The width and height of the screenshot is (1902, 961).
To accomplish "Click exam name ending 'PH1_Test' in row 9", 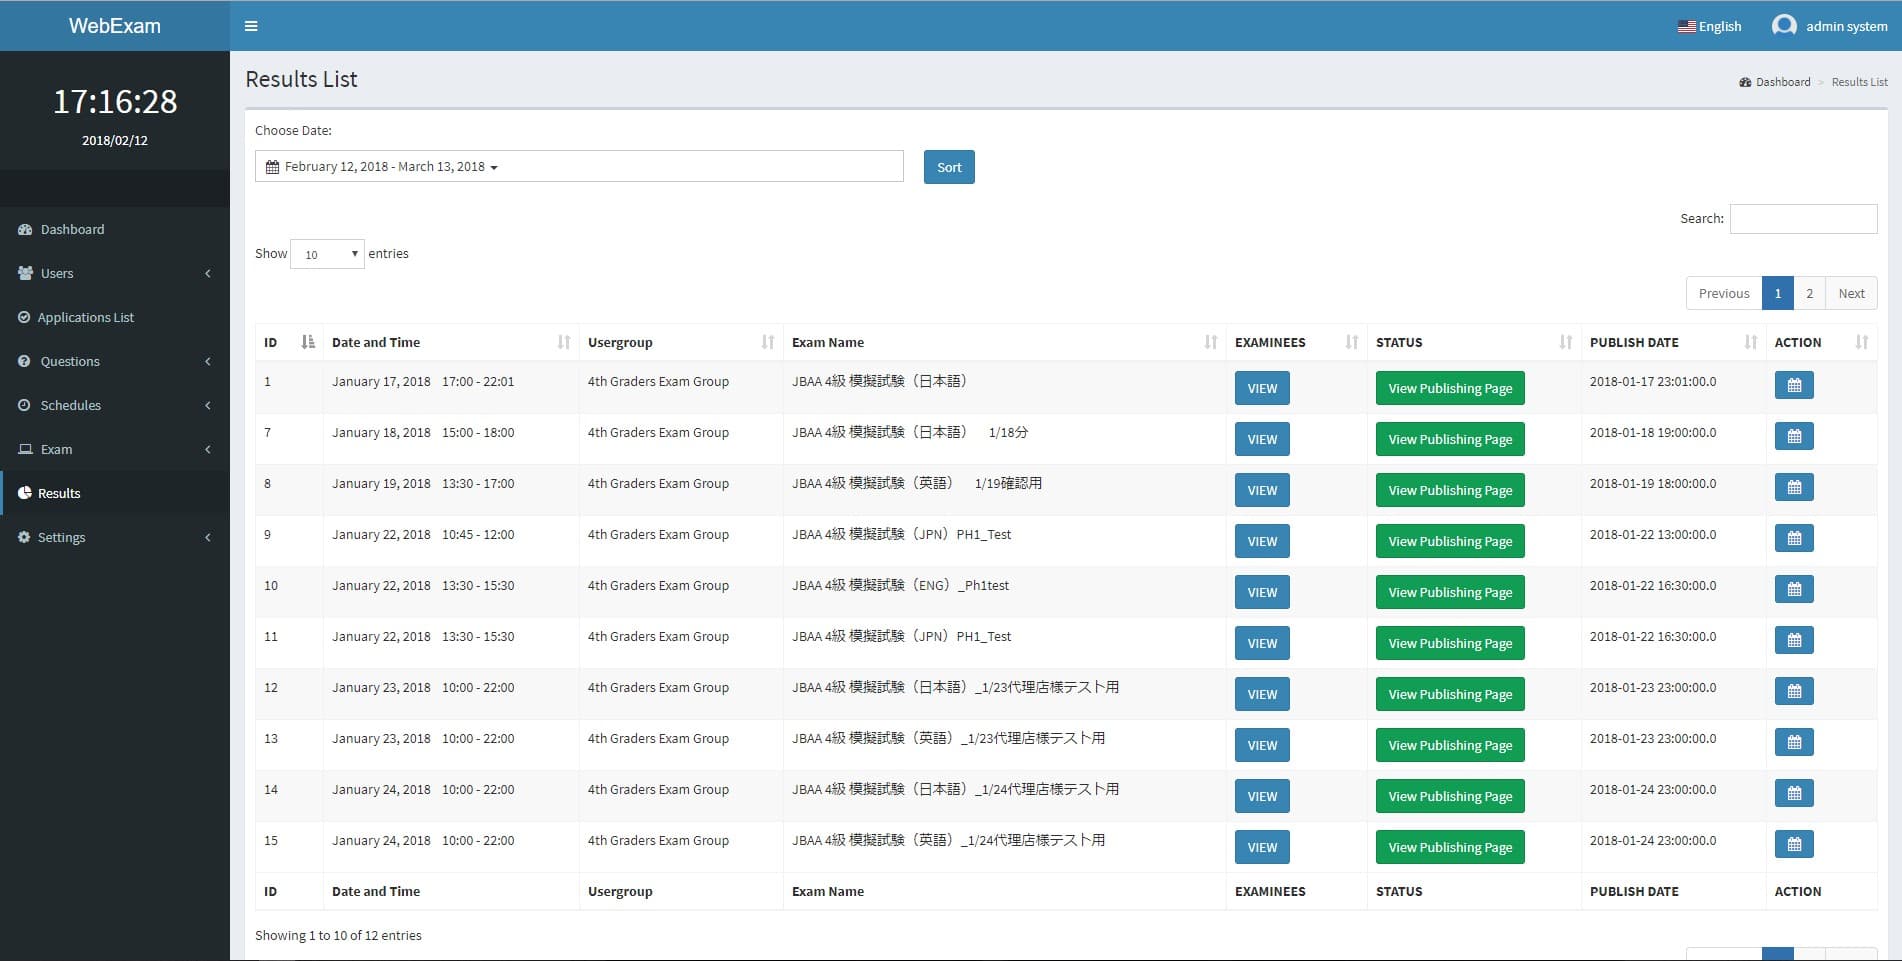I will [901, 535].
